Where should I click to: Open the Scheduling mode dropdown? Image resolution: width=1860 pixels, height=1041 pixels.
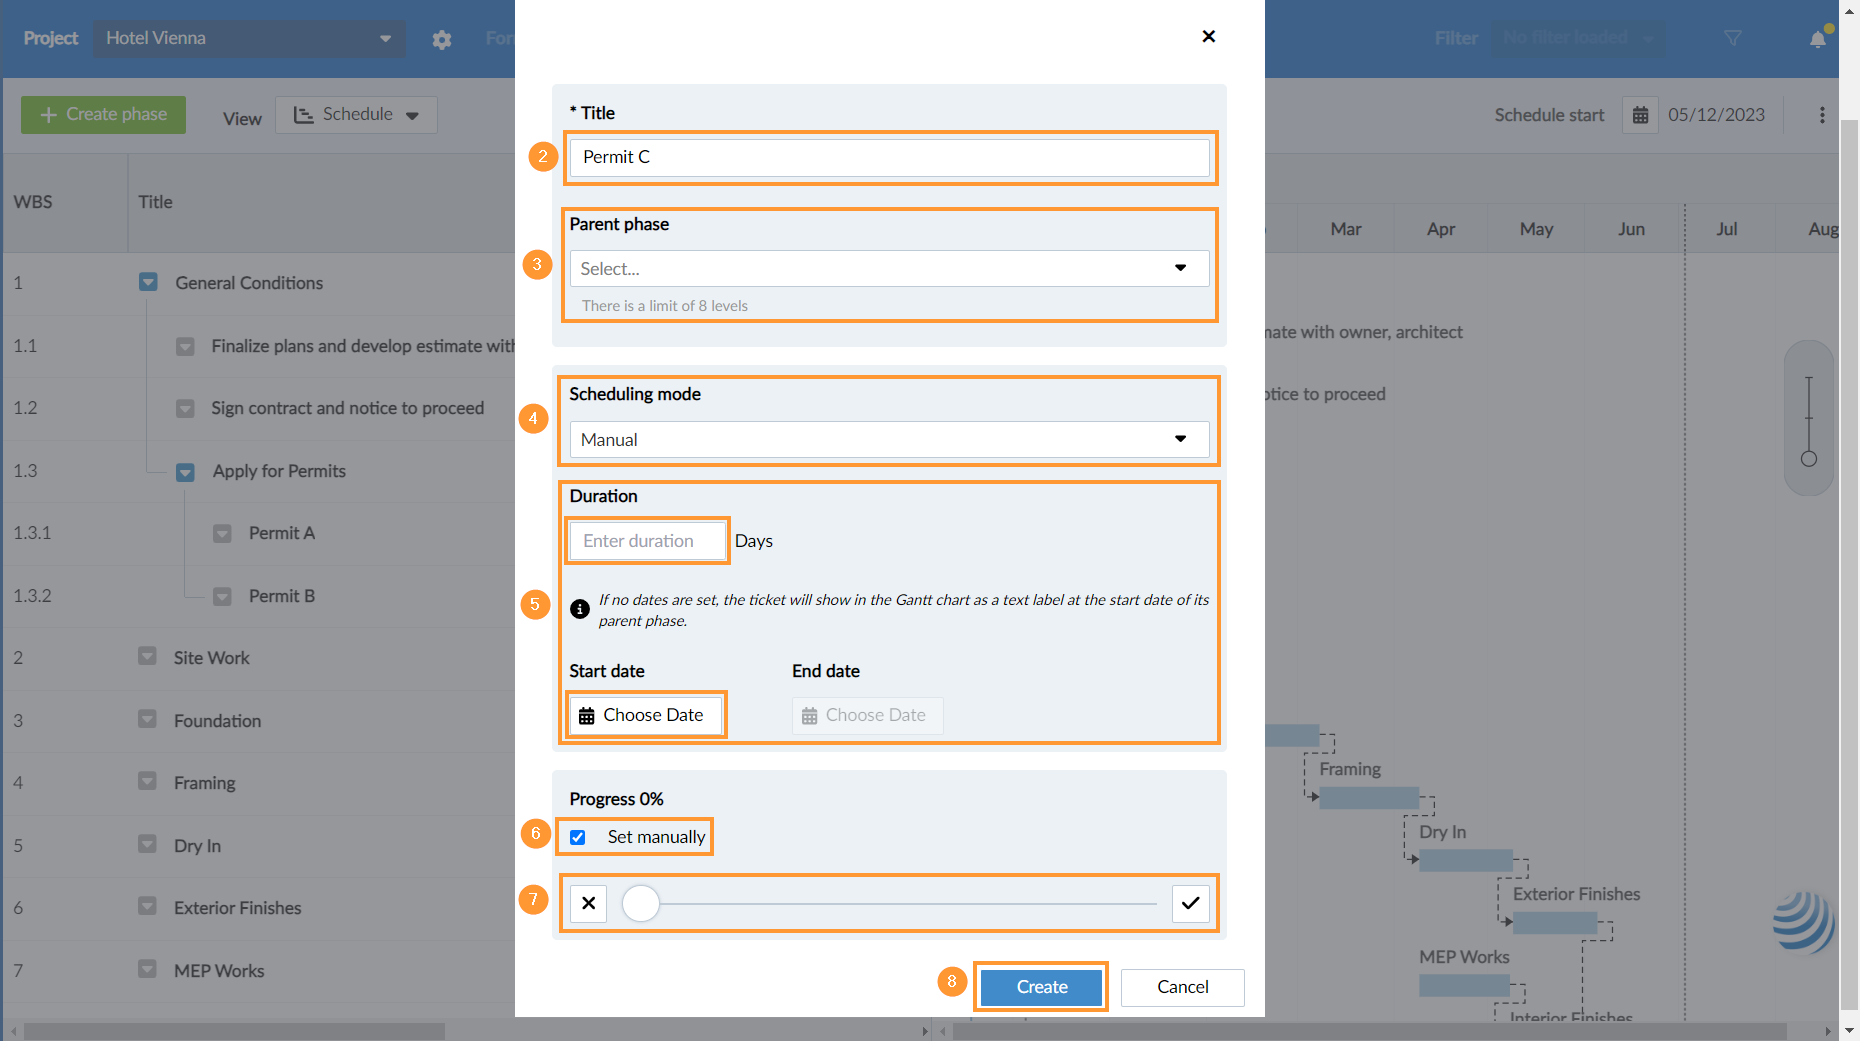pyautogui.click(x=889, y=440)
